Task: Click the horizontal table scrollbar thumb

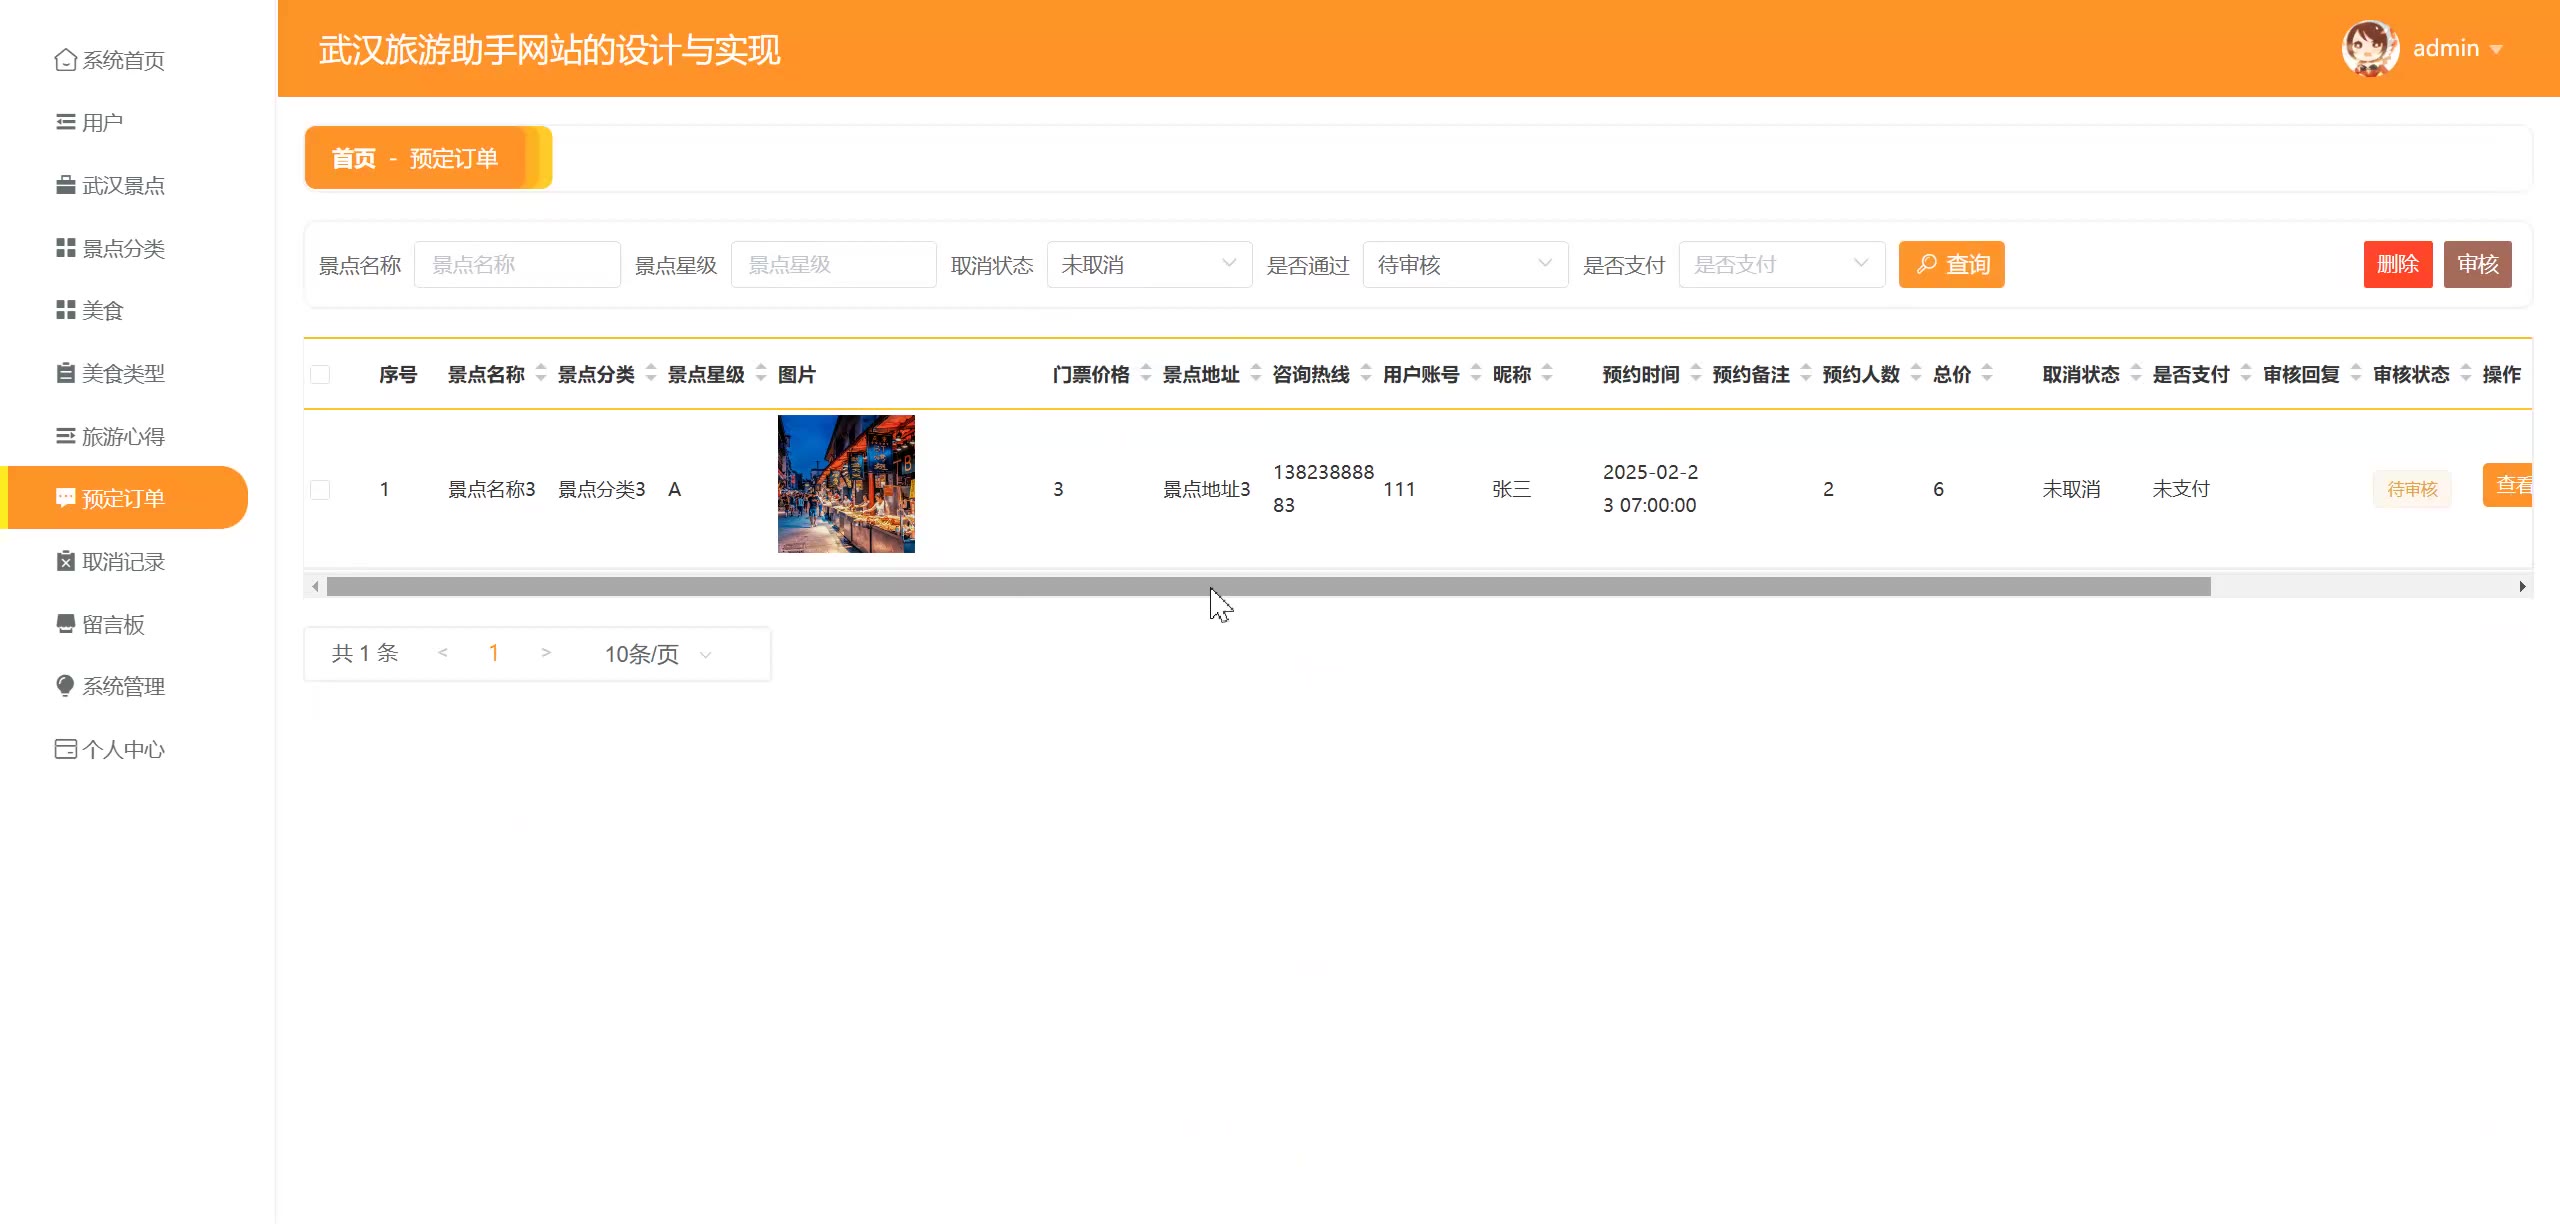Action: coord(1267,587)
